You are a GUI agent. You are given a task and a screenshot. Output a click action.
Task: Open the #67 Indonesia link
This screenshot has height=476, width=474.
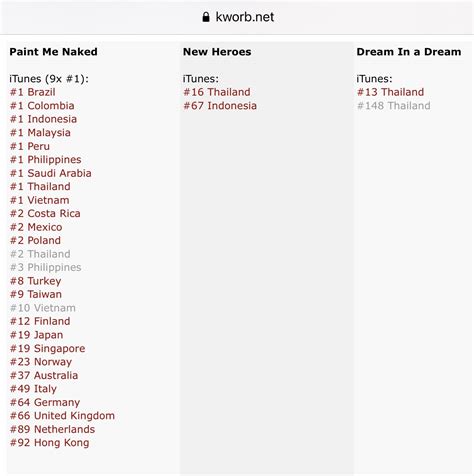point(220,106)
